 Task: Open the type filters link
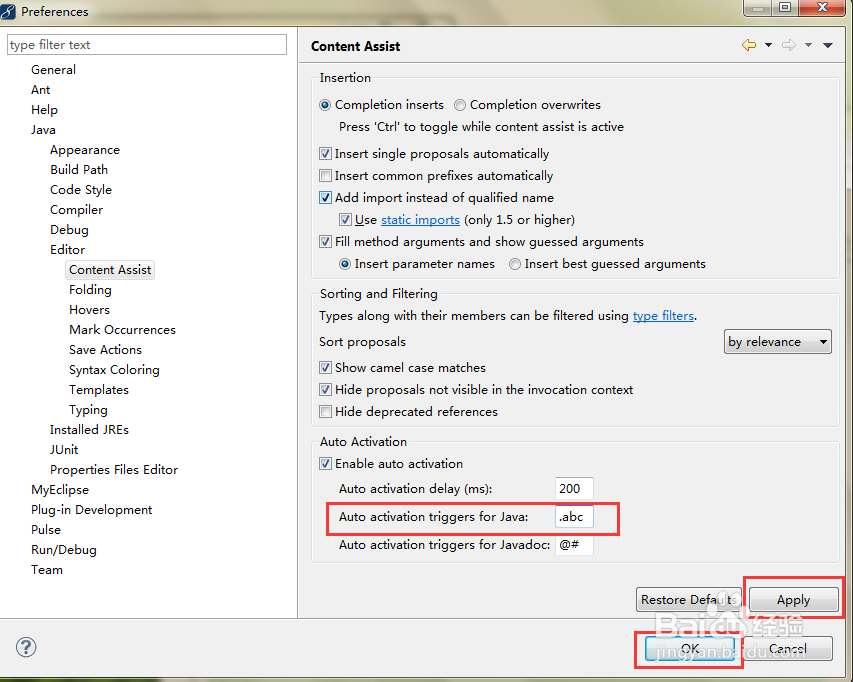pyautogui.click(x=663, y=316)
